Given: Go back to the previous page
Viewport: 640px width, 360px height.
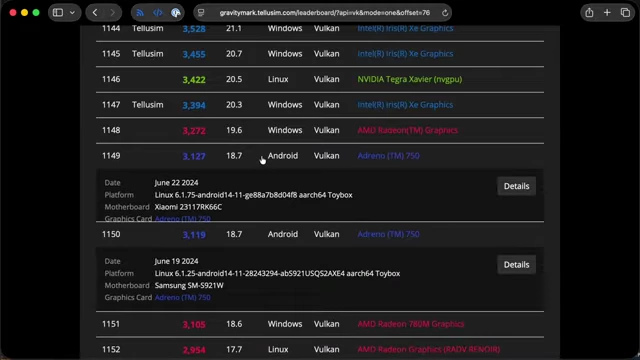Looking at the screenshot, I should click(x=95, y=13).
